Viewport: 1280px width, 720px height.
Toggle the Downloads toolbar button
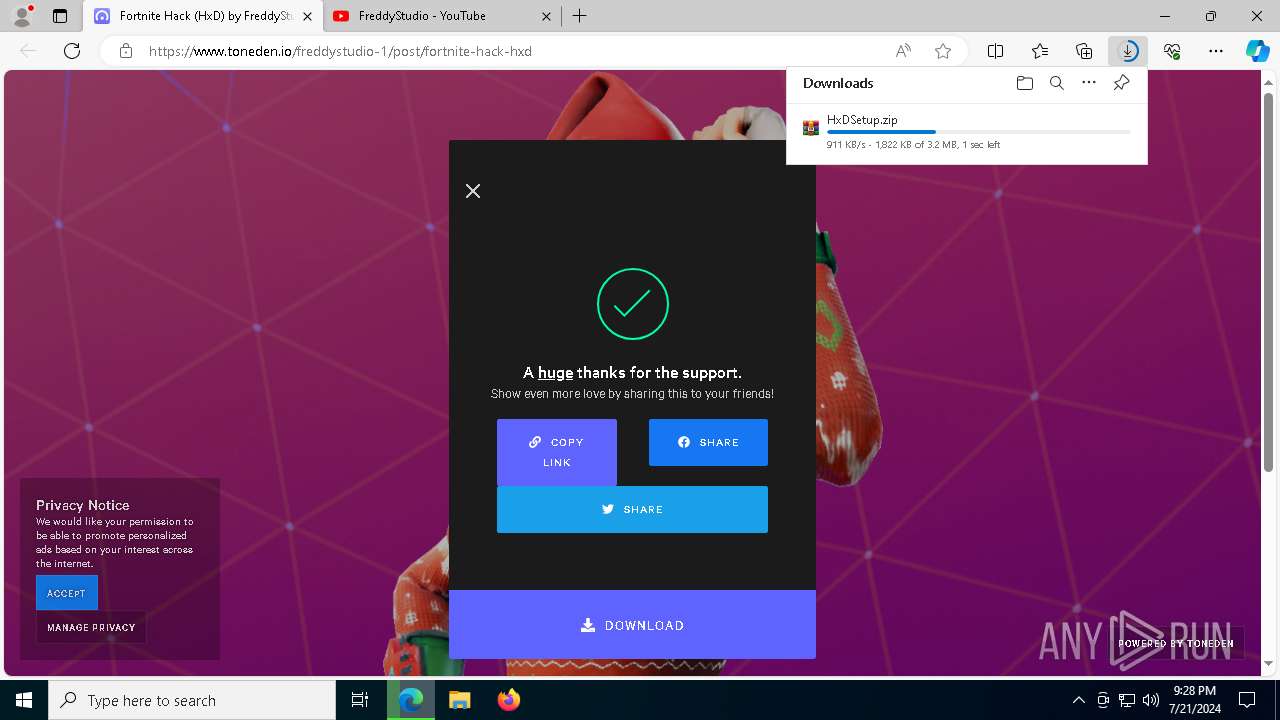(1128, 51)
